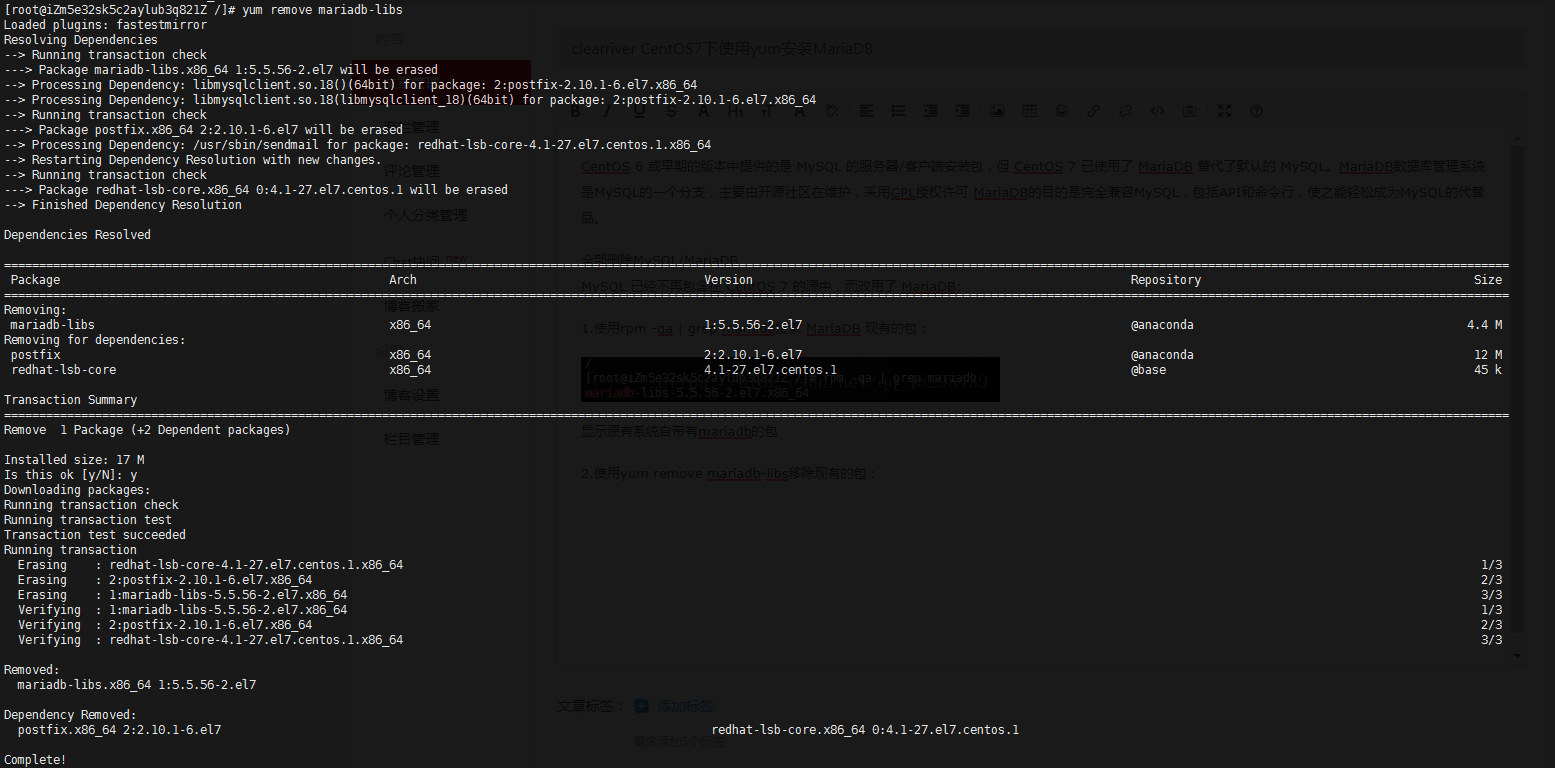Click help question-mark icon in editor toolbar

pyautogui.click(x=1255, y=111)
